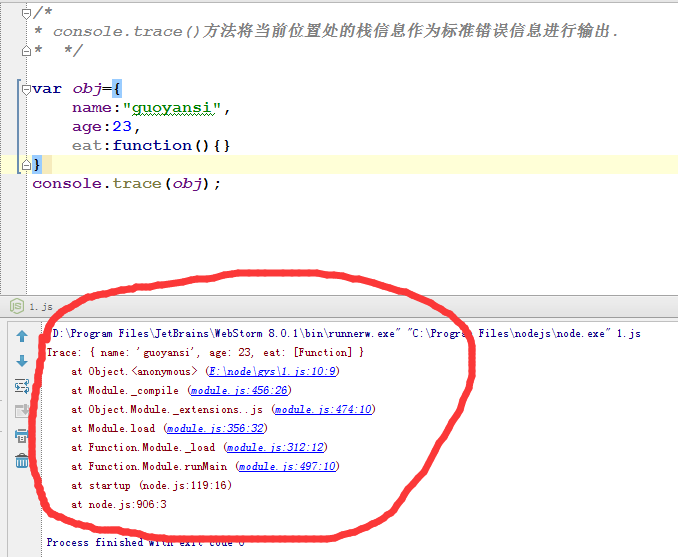Image resolution: width=678 pixels, height=557 pixels.
Task: Select the 1.js run tab
Action: [40, 307]
